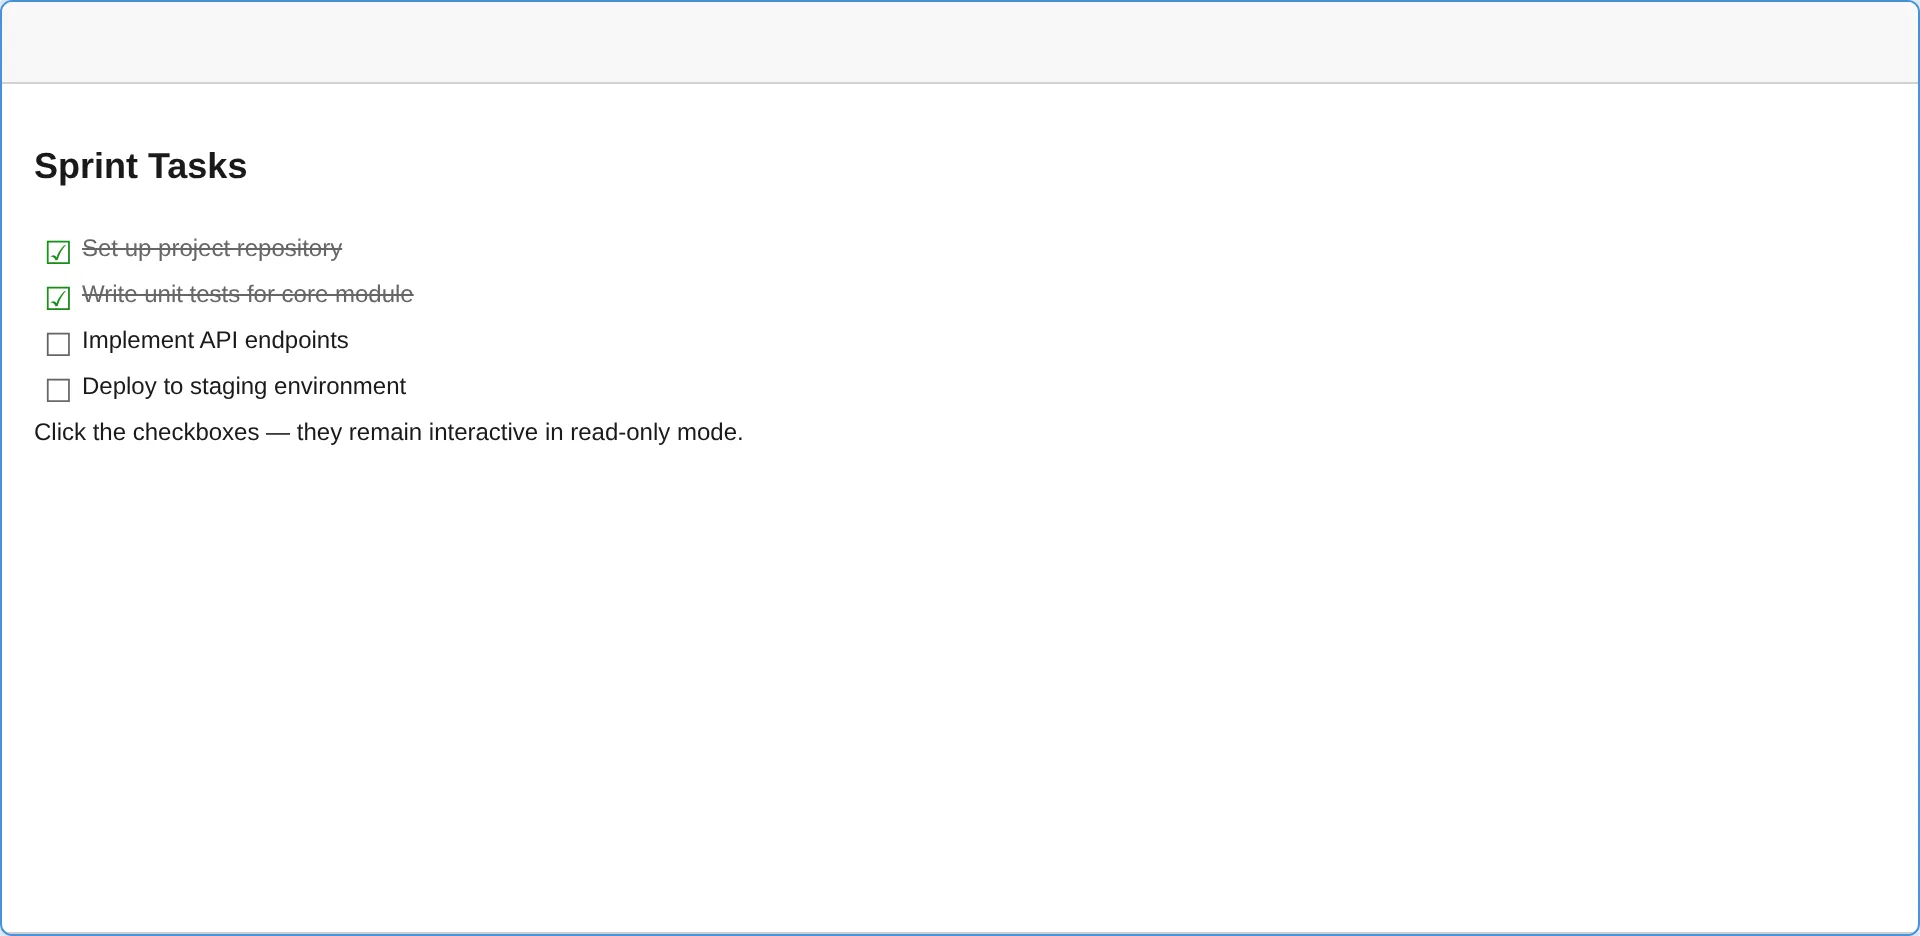Click the gray header bar above the task list
This screenshot has width=1920, height=936.
click(x=960, y=42)
